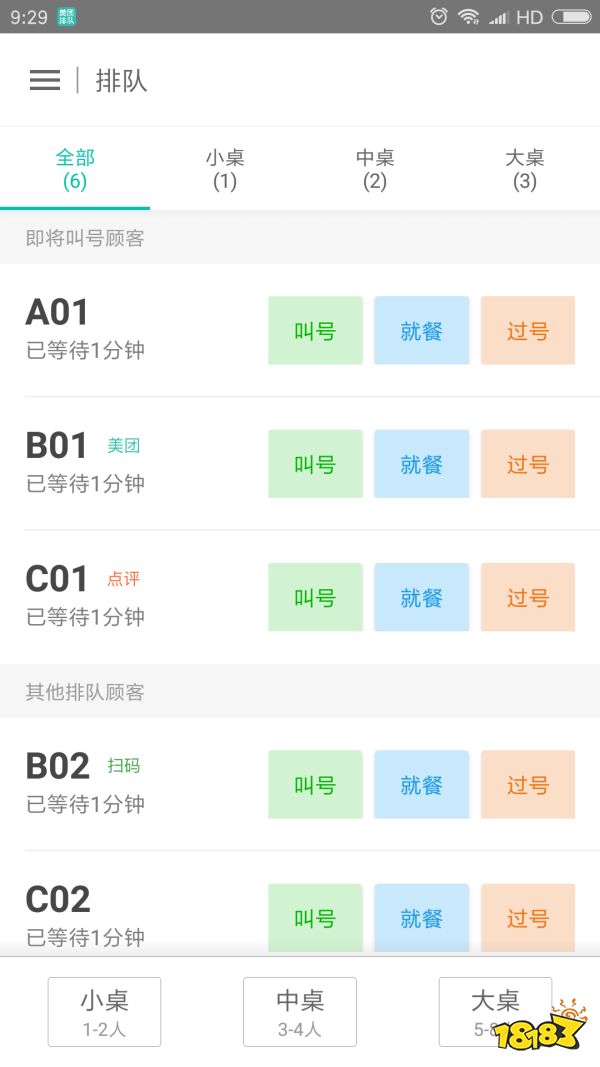Open the 大桌 tab
Image resolution: width=600 pixels, height=1067 pixels.
[525, 169]
